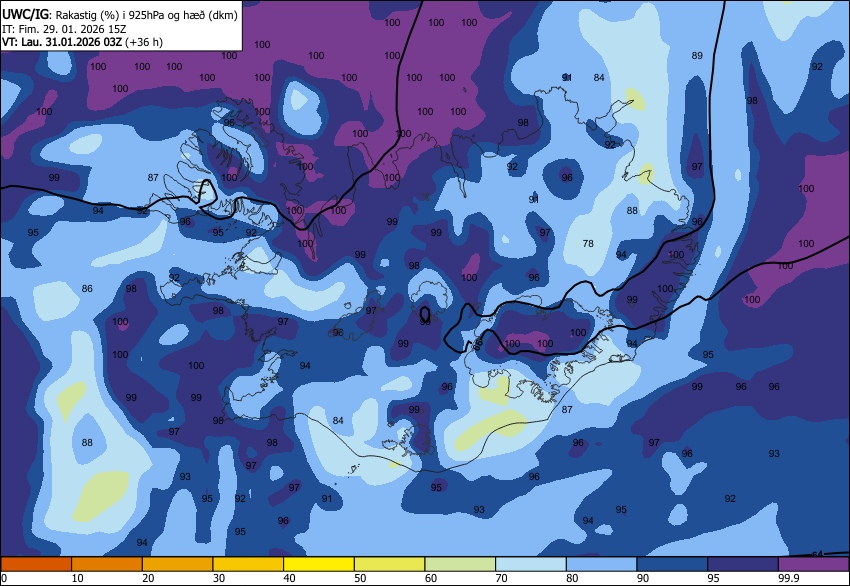This screenshot has width=850, height=586.
Task: Click the '20' tick label on the color scale
Action: click(148, 578)
